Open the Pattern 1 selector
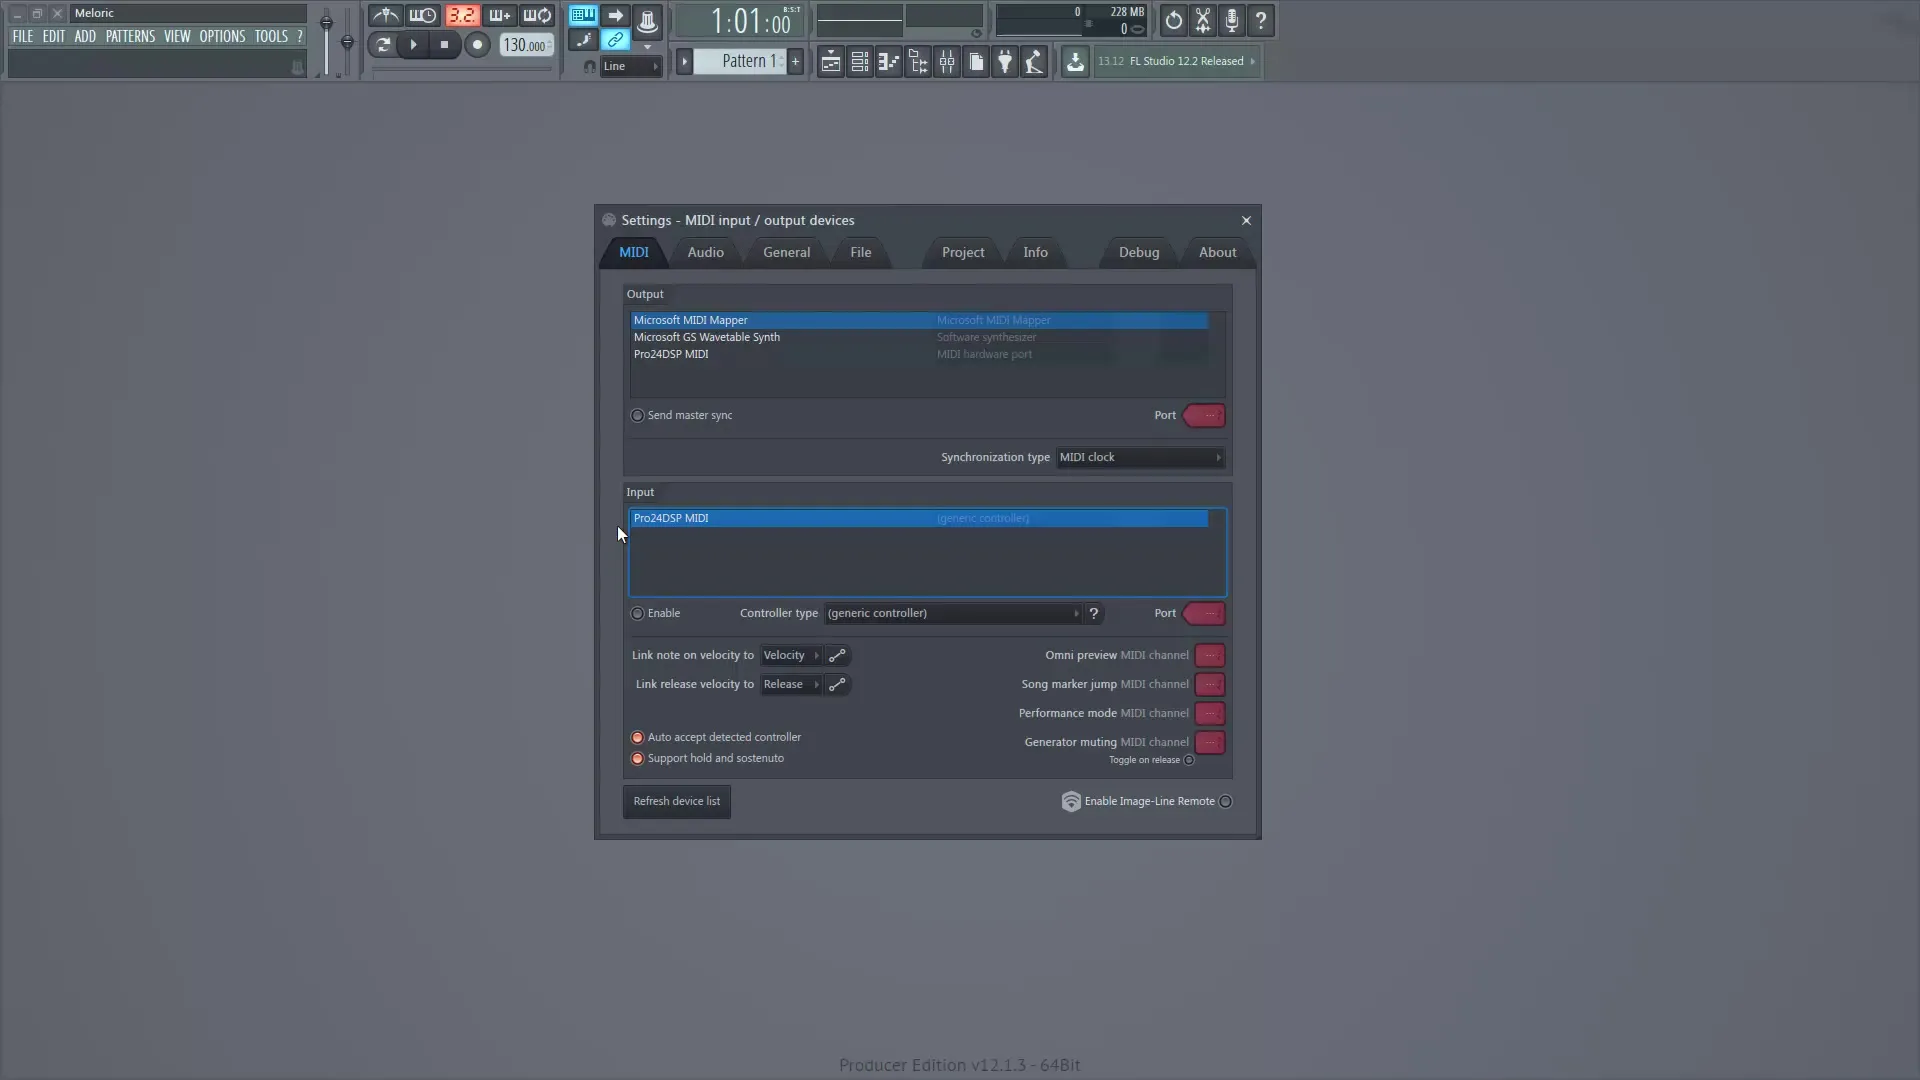The image size is (1920, 1080). [741, 62]
